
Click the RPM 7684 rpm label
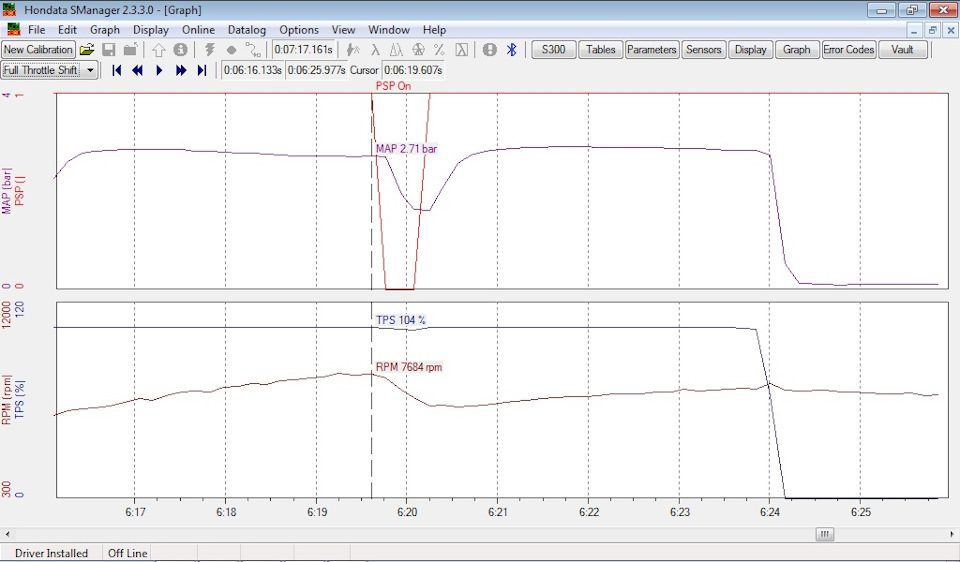click(409, 367)
